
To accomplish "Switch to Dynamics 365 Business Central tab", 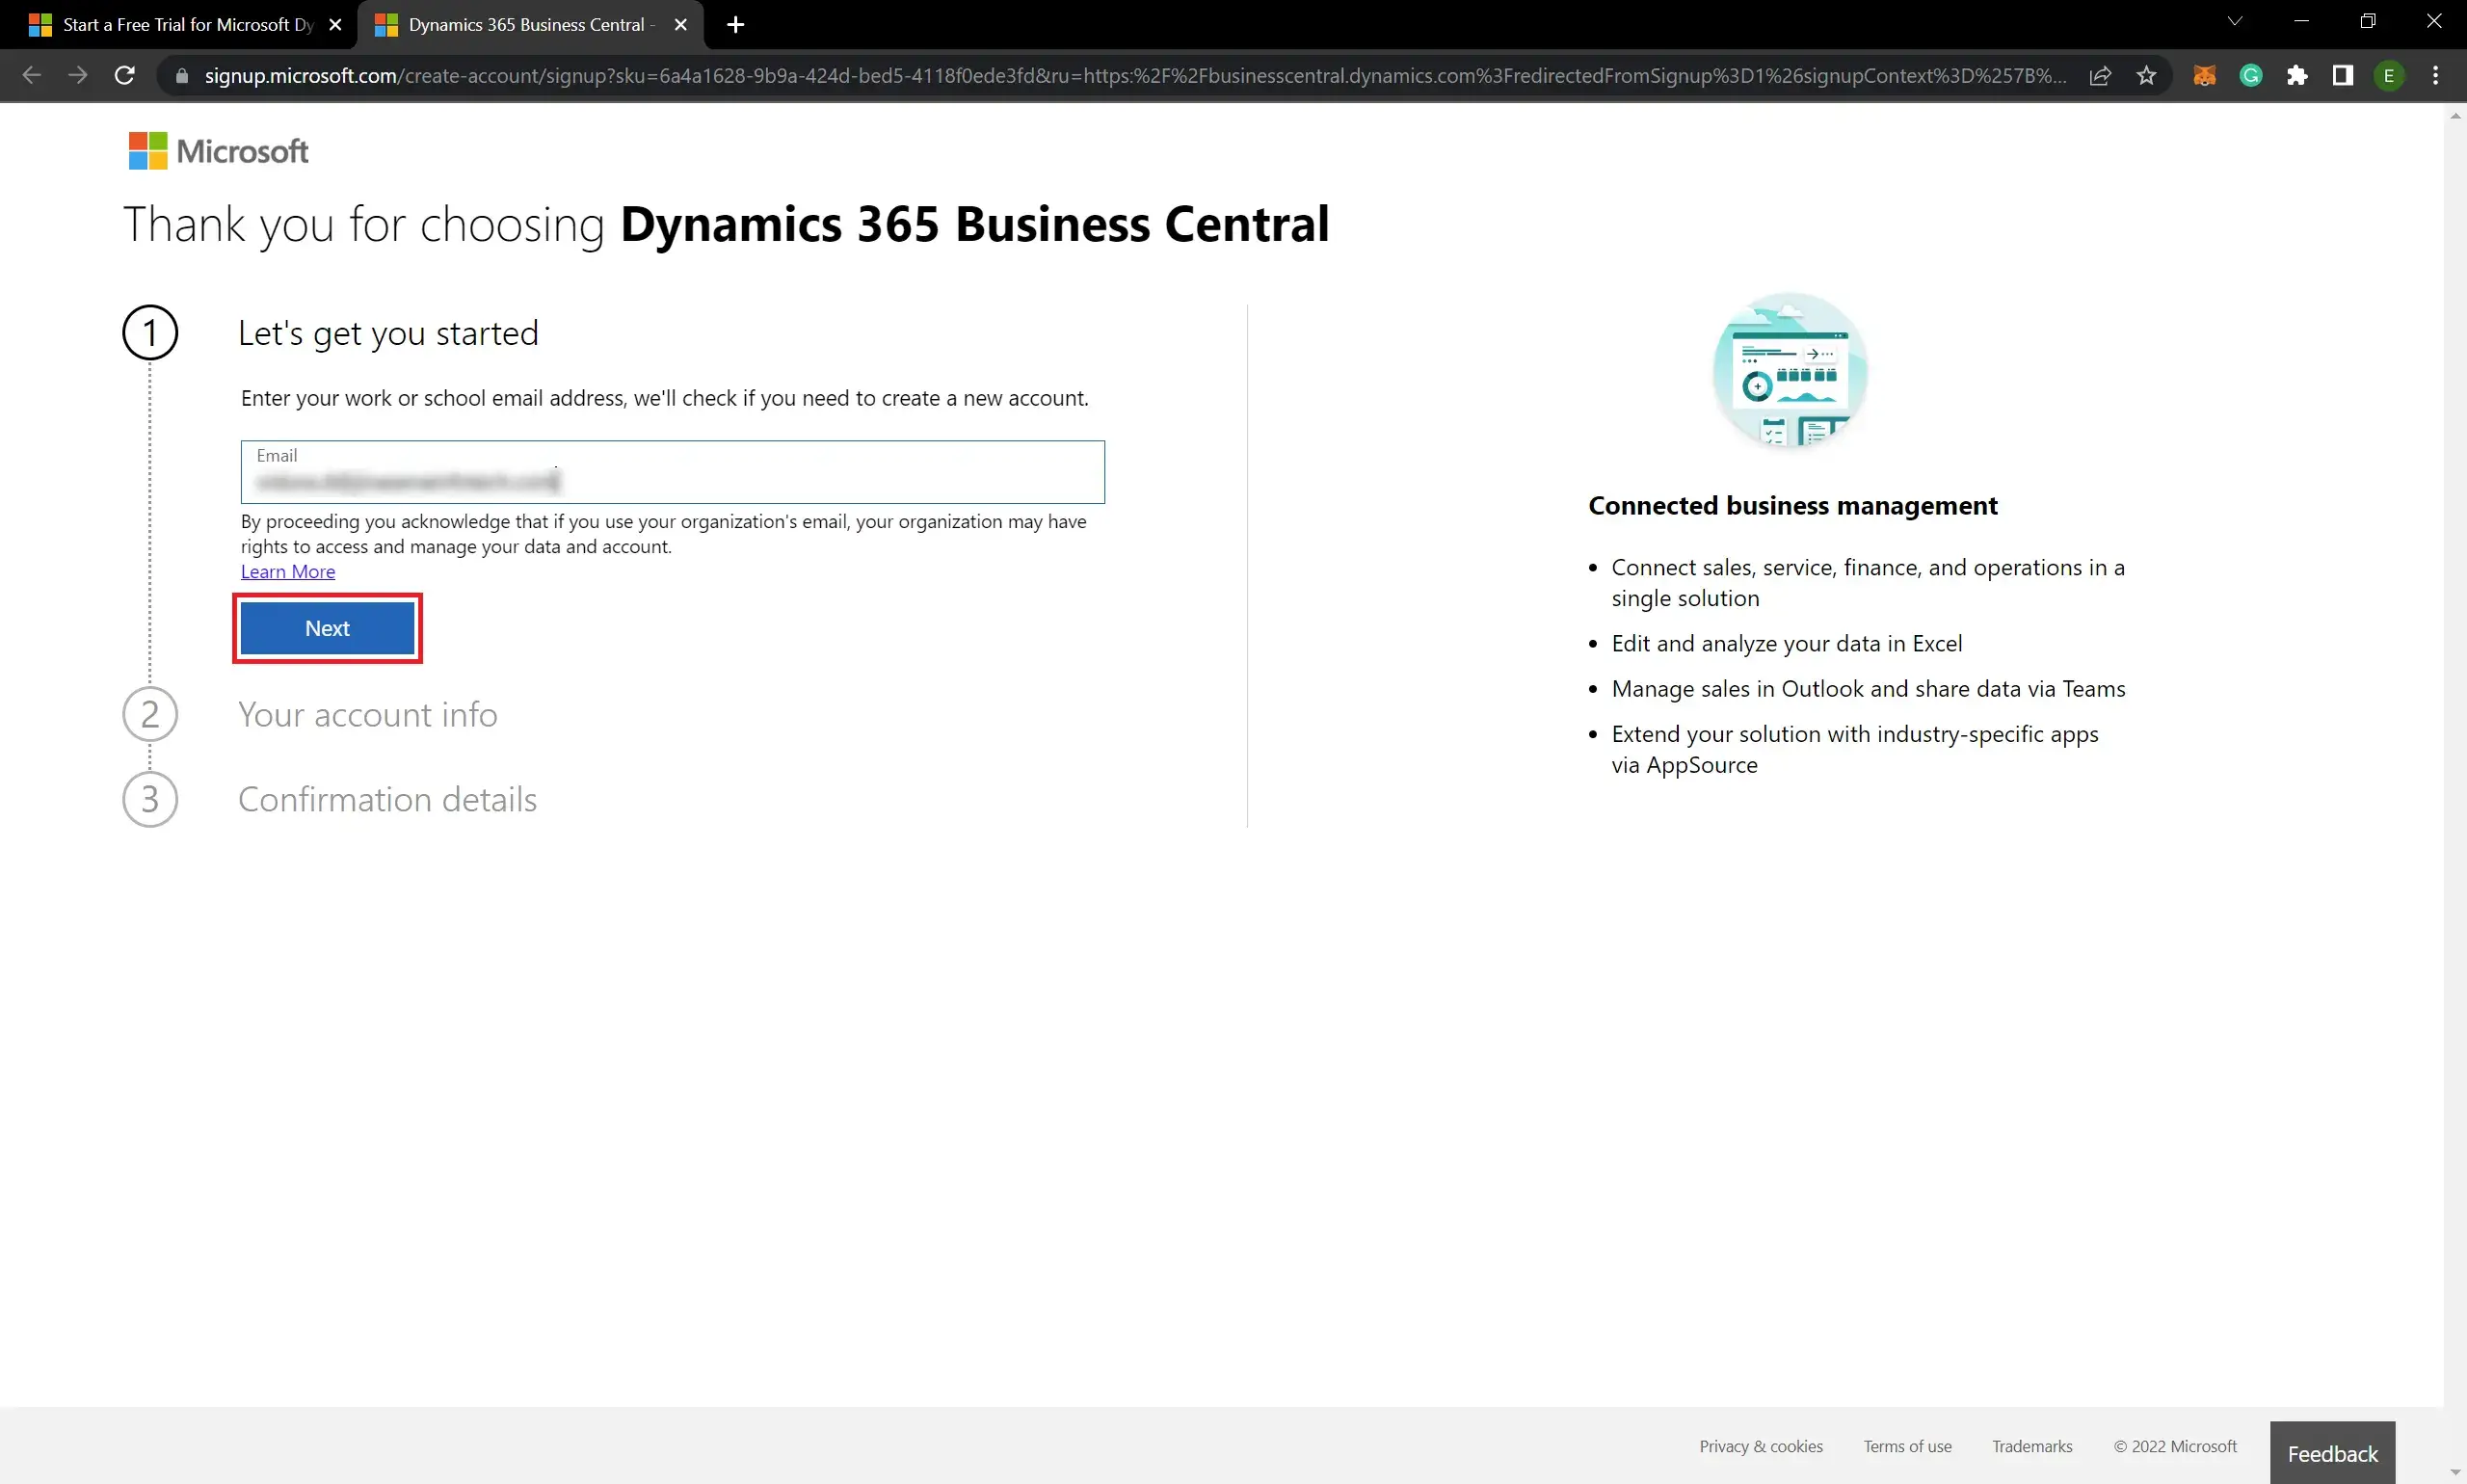I will click(530, 25).
